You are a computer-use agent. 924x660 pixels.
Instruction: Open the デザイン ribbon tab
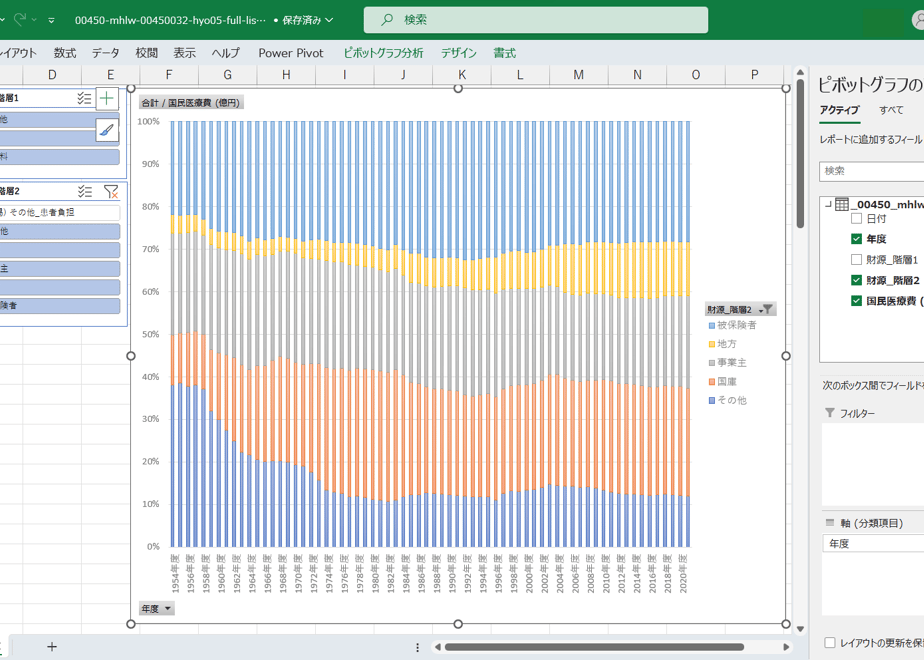pyautogui.click(x=458, y=53)
